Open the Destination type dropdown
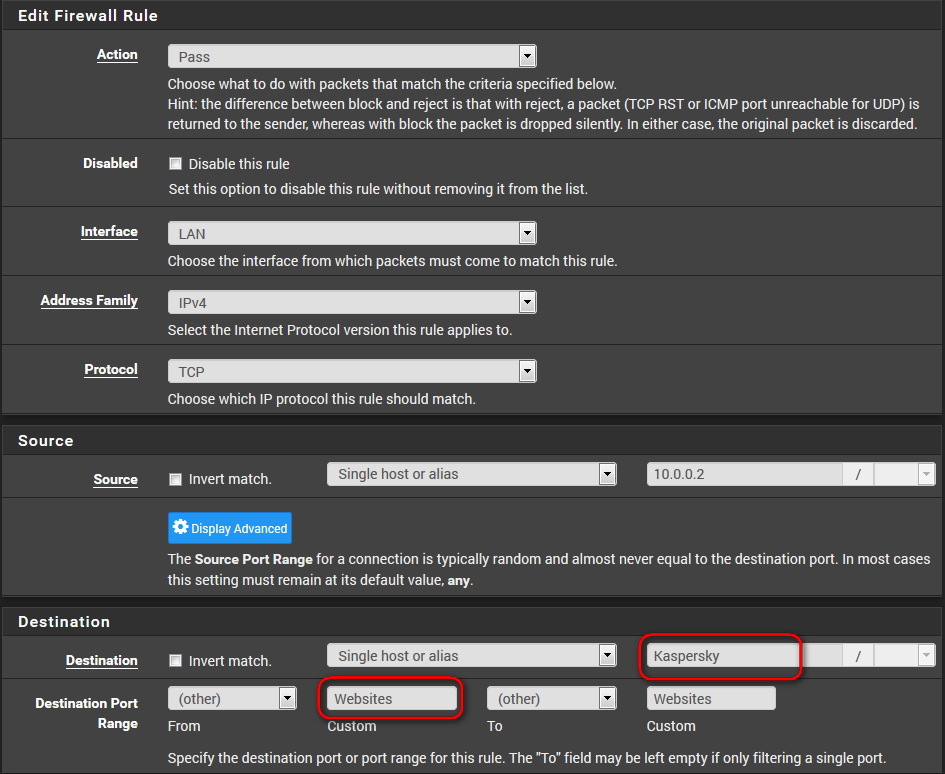The image size is (945, 774). [x=471, y=656]
